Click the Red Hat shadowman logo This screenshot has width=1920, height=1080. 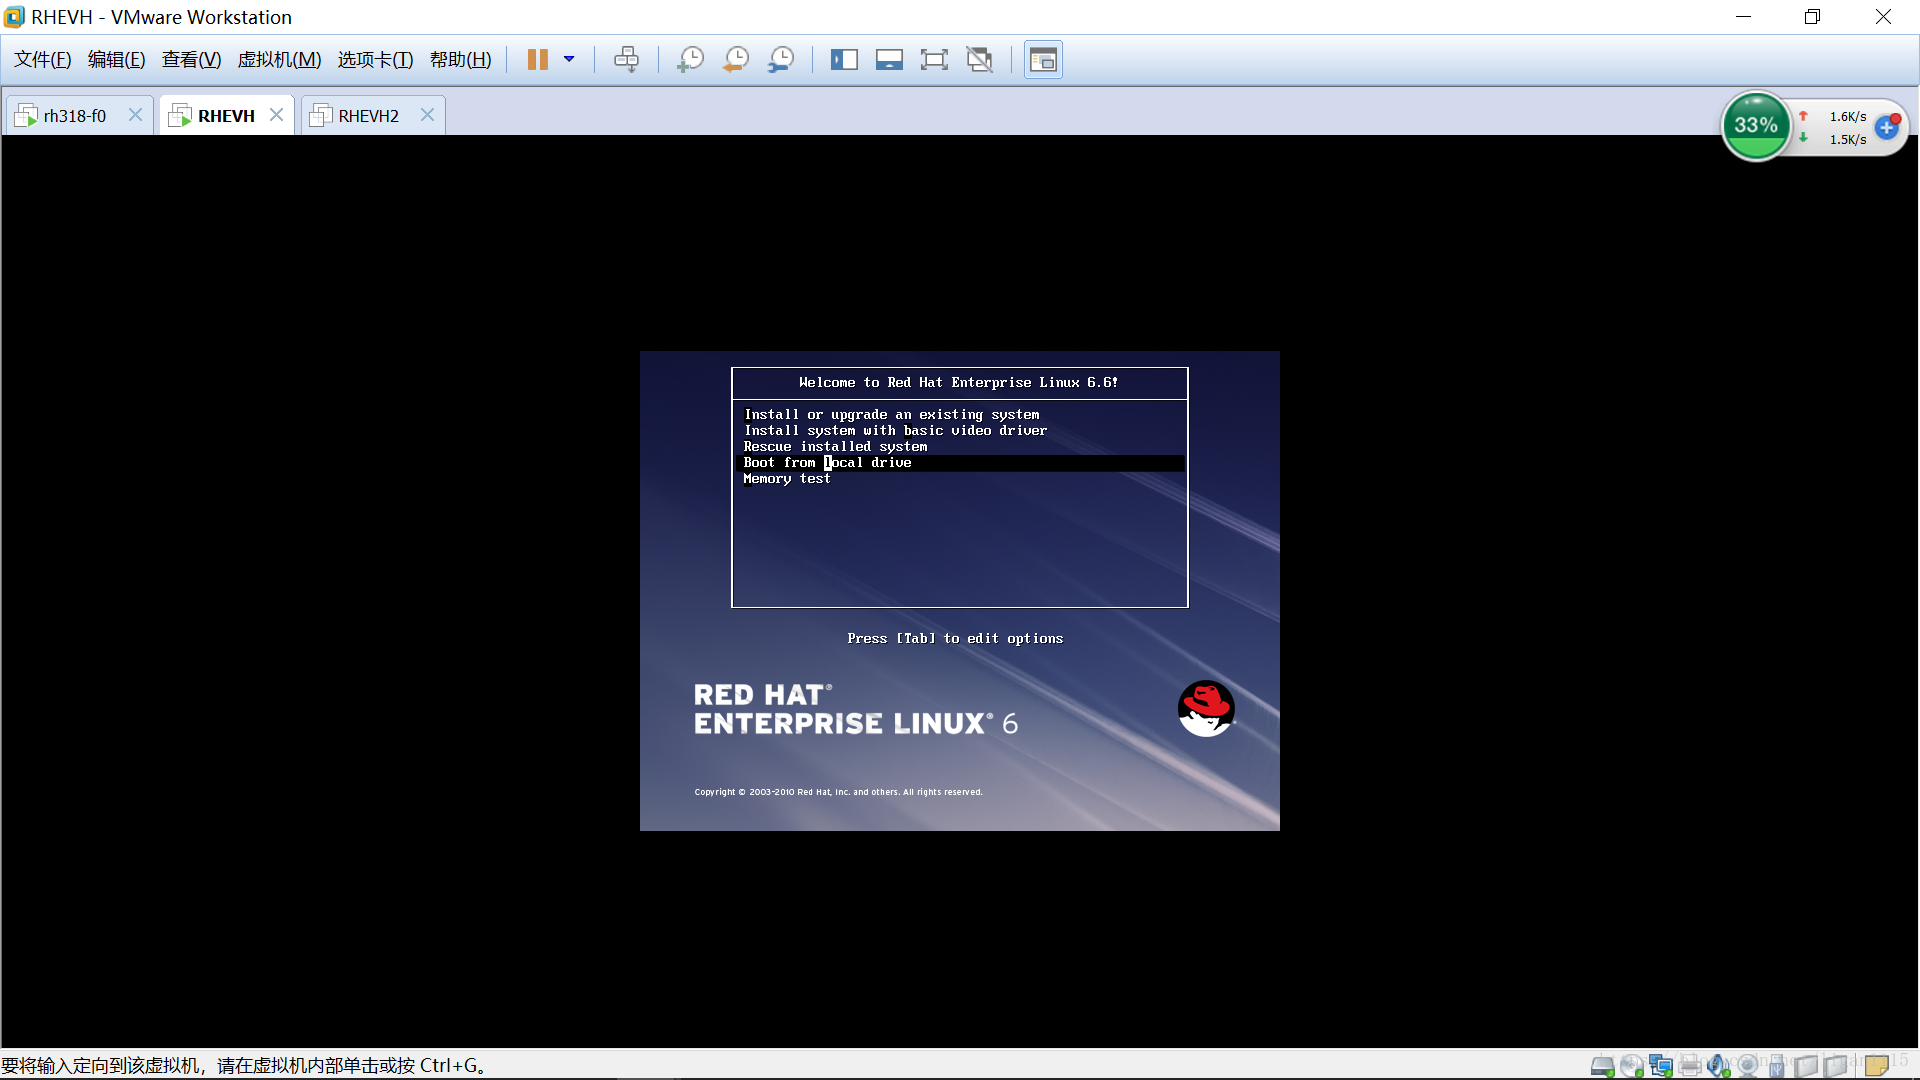click(x=1206, y=708)
